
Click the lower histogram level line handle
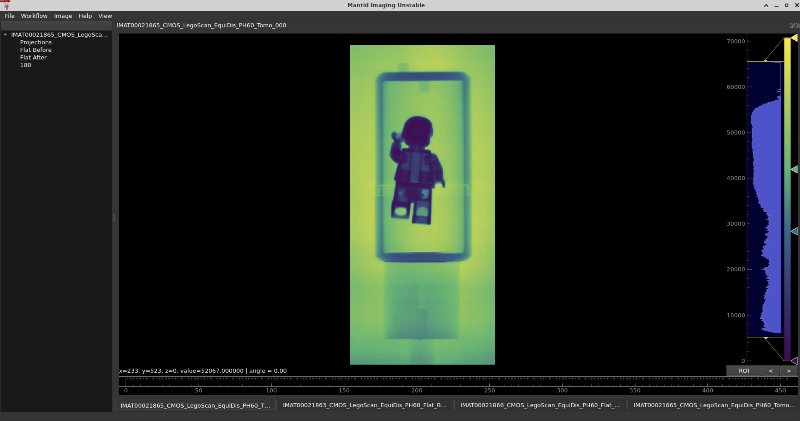pyautogui.click(x=765, y=337)
